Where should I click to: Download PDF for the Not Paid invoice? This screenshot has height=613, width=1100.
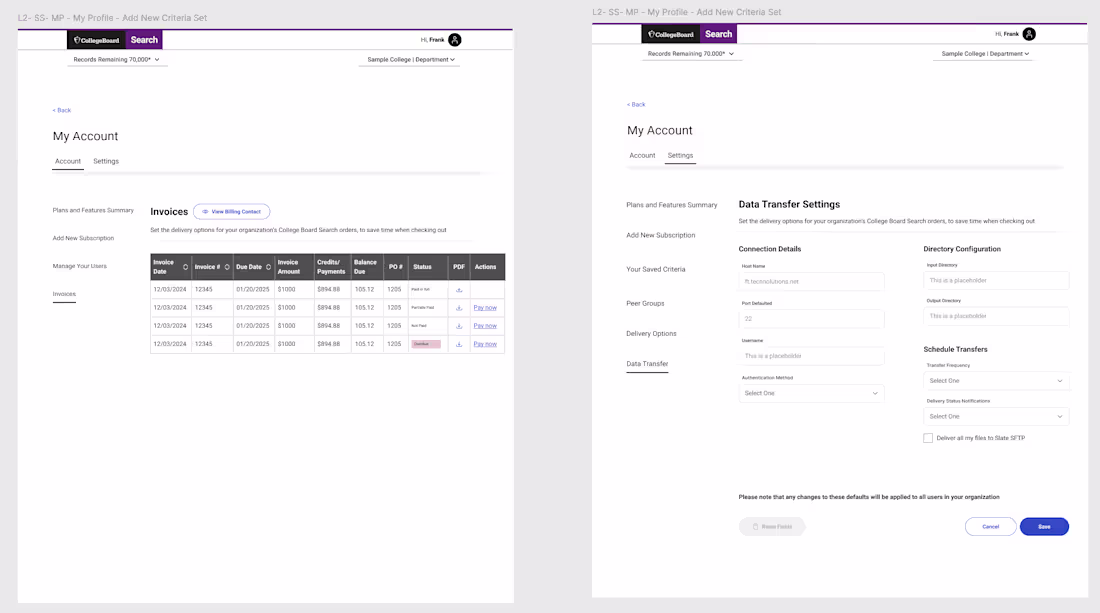[x=459, y=325]
